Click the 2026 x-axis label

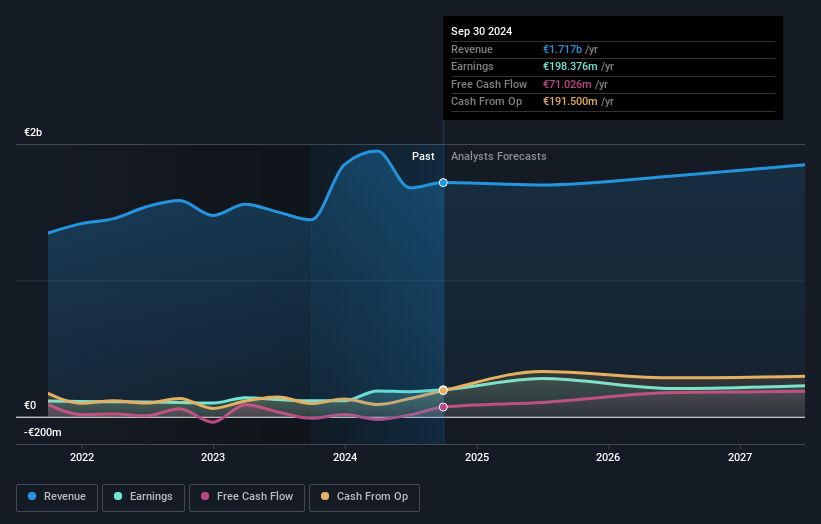point(608,458)
